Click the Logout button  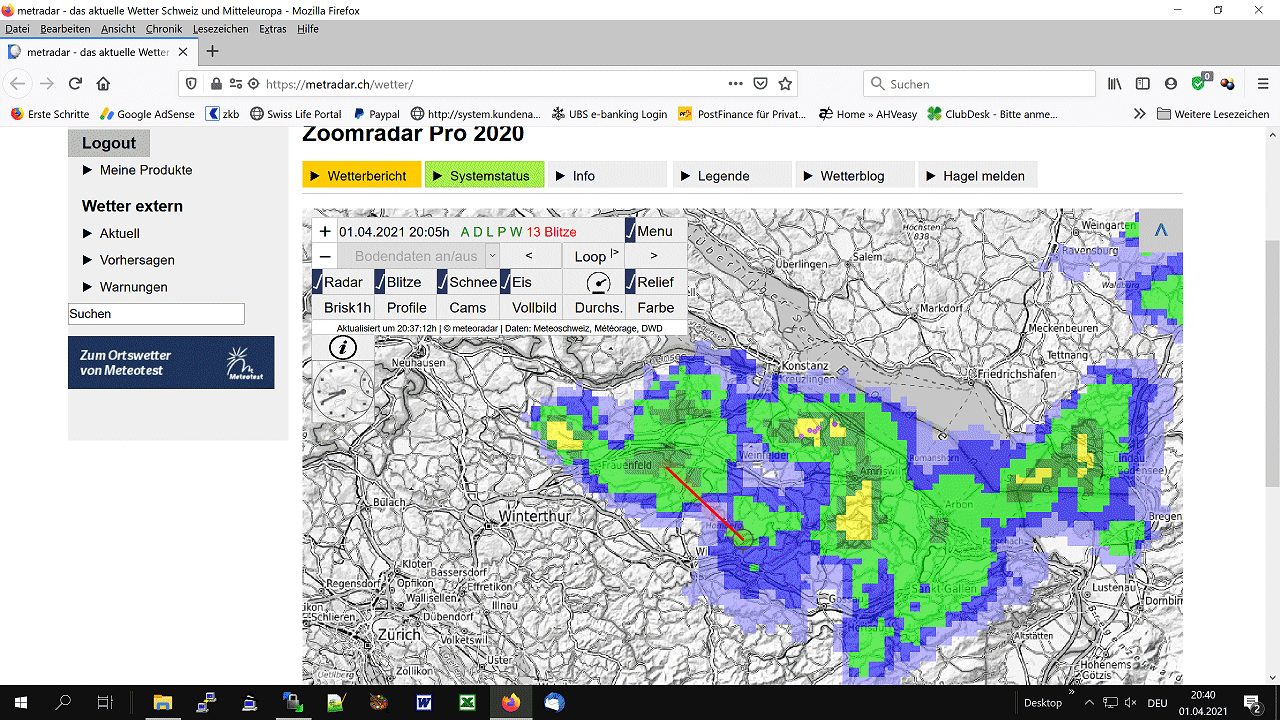(109, 143)
